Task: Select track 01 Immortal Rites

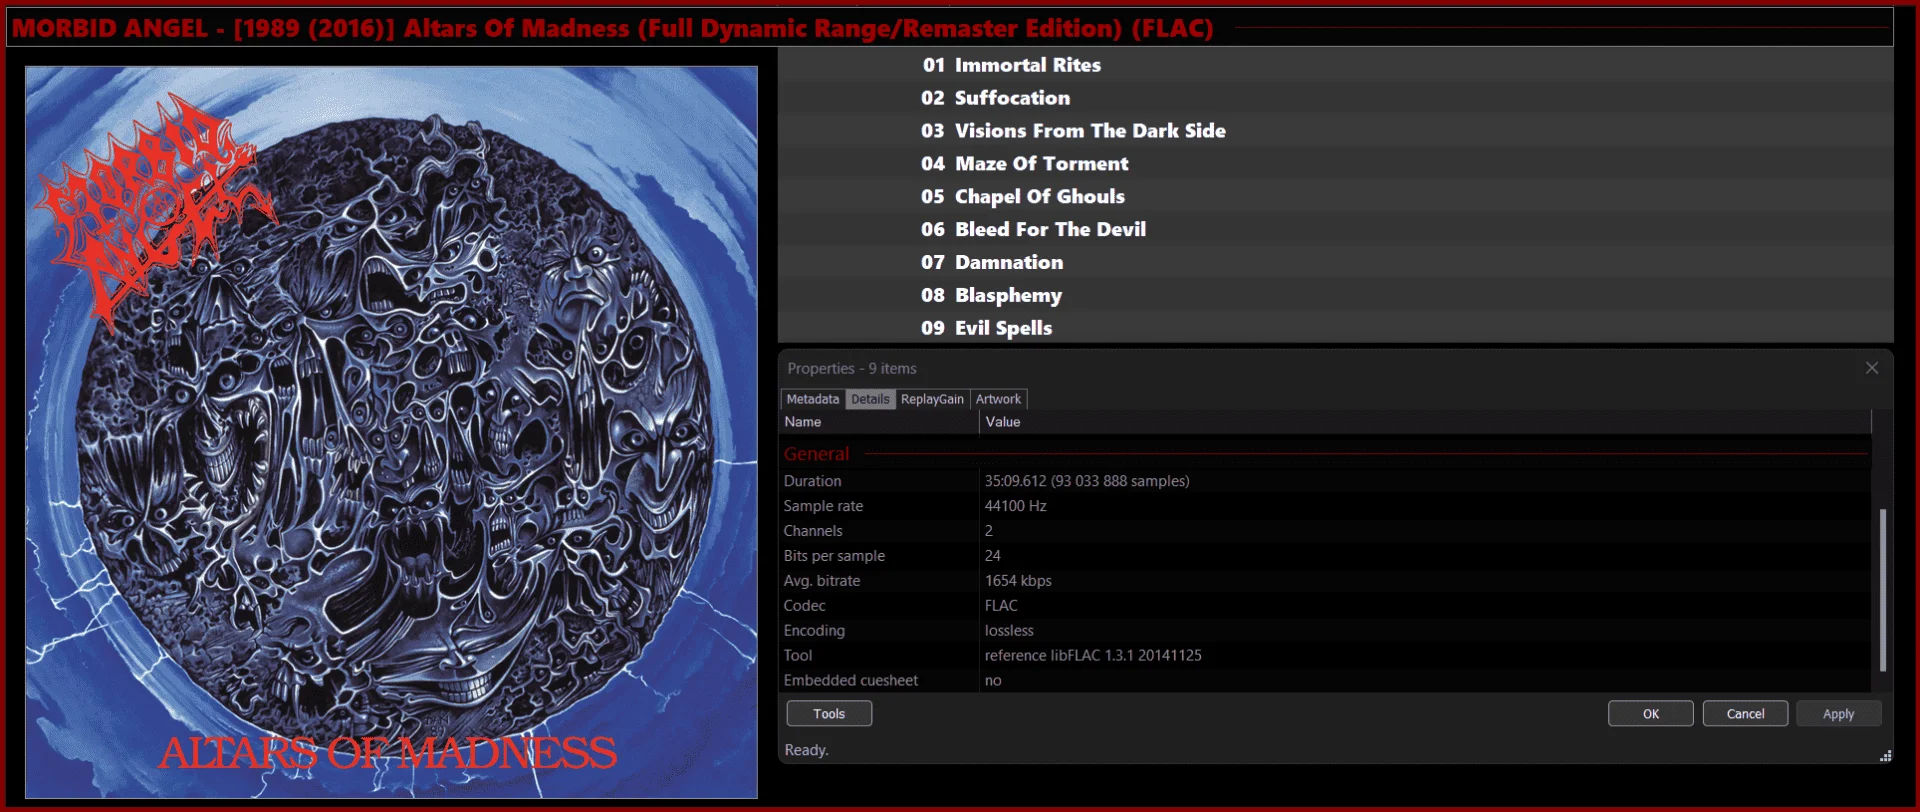Action: (1335, 65)
